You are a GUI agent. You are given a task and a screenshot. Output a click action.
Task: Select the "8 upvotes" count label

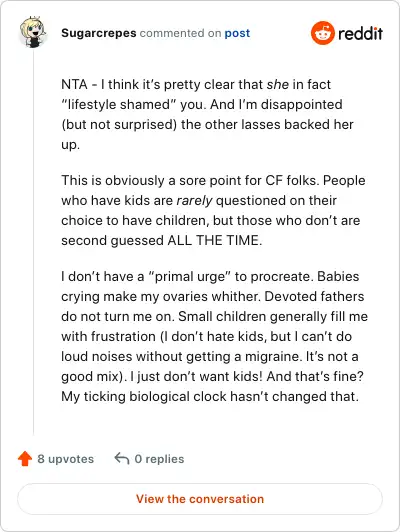pos(65,459)
